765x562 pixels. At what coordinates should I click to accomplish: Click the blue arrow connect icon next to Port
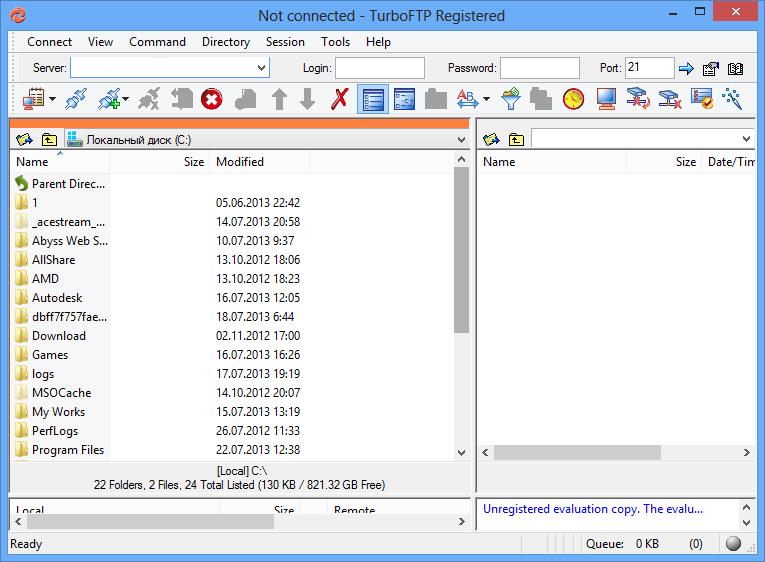pos(686,69)
